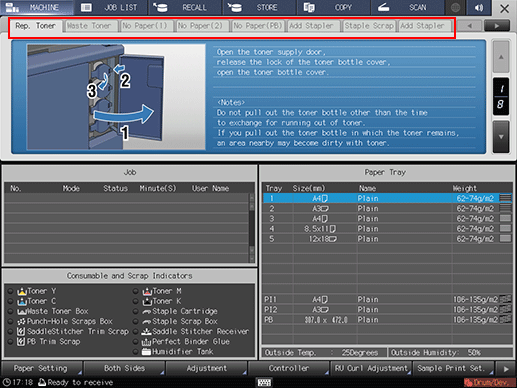
Task: Click the speaker volume icon
Action: [x=479, y=7]
